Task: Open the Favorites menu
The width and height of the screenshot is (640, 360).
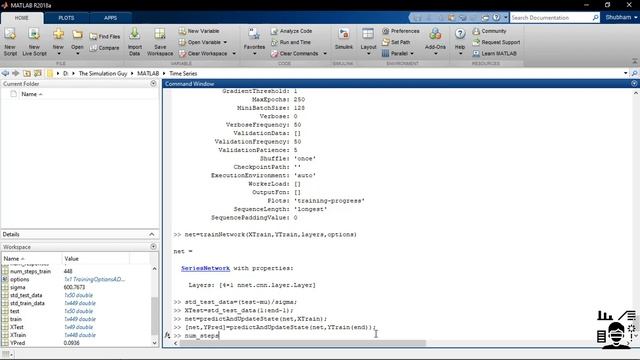Action: [254, 42]
